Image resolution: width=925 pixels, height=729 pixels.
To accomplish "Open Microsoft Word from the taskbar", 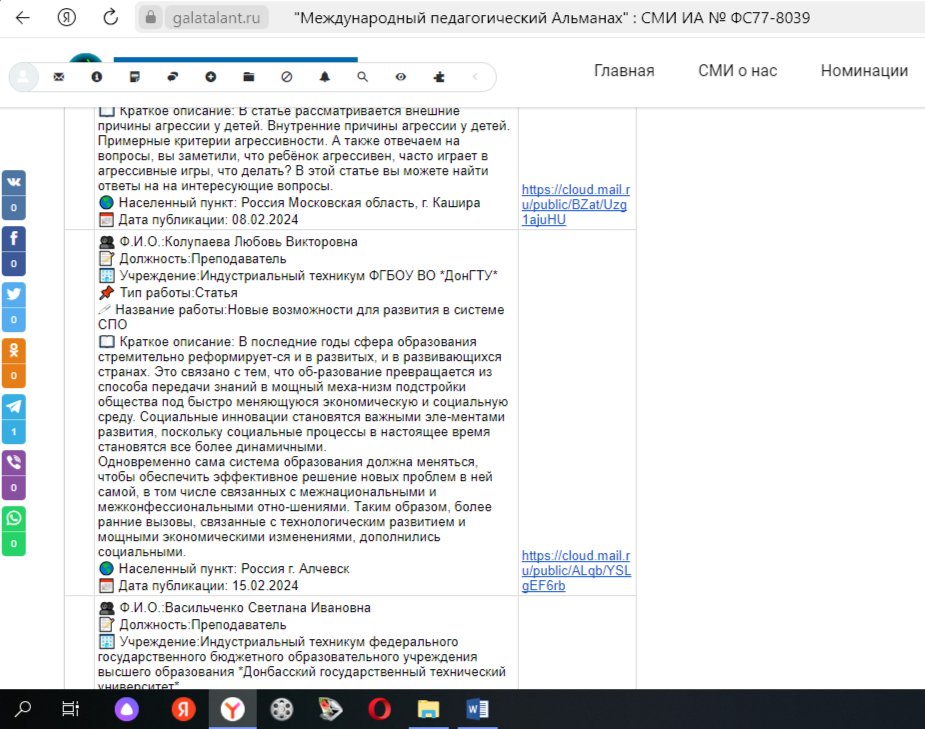I will 477,709.
